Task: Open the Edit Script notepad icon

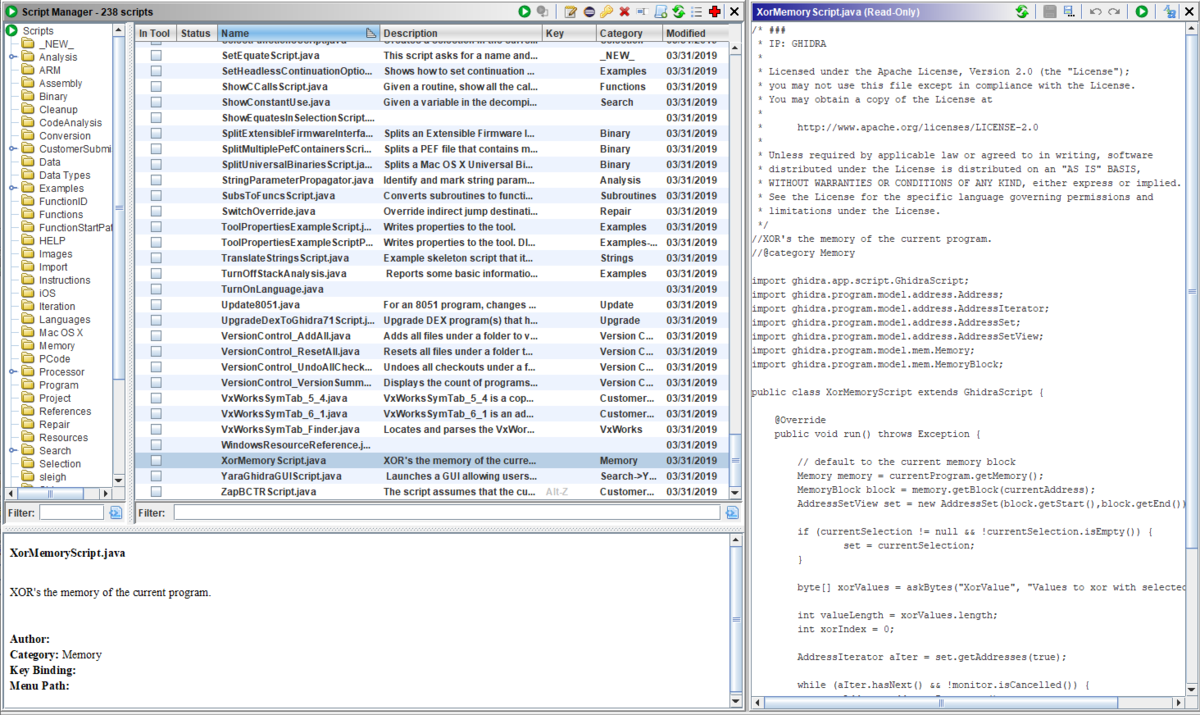Action: [x=571, y=12]
